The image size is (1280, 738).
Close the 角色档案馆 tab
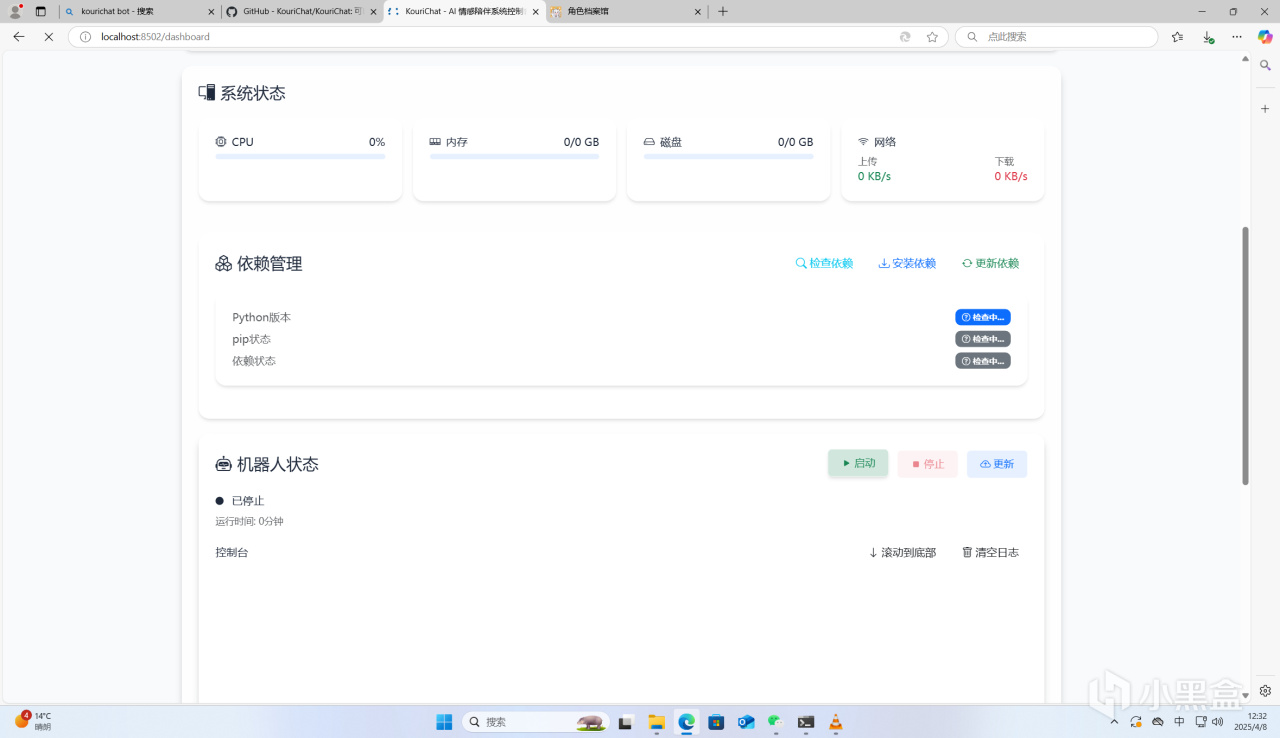click(x=698, y=12)
